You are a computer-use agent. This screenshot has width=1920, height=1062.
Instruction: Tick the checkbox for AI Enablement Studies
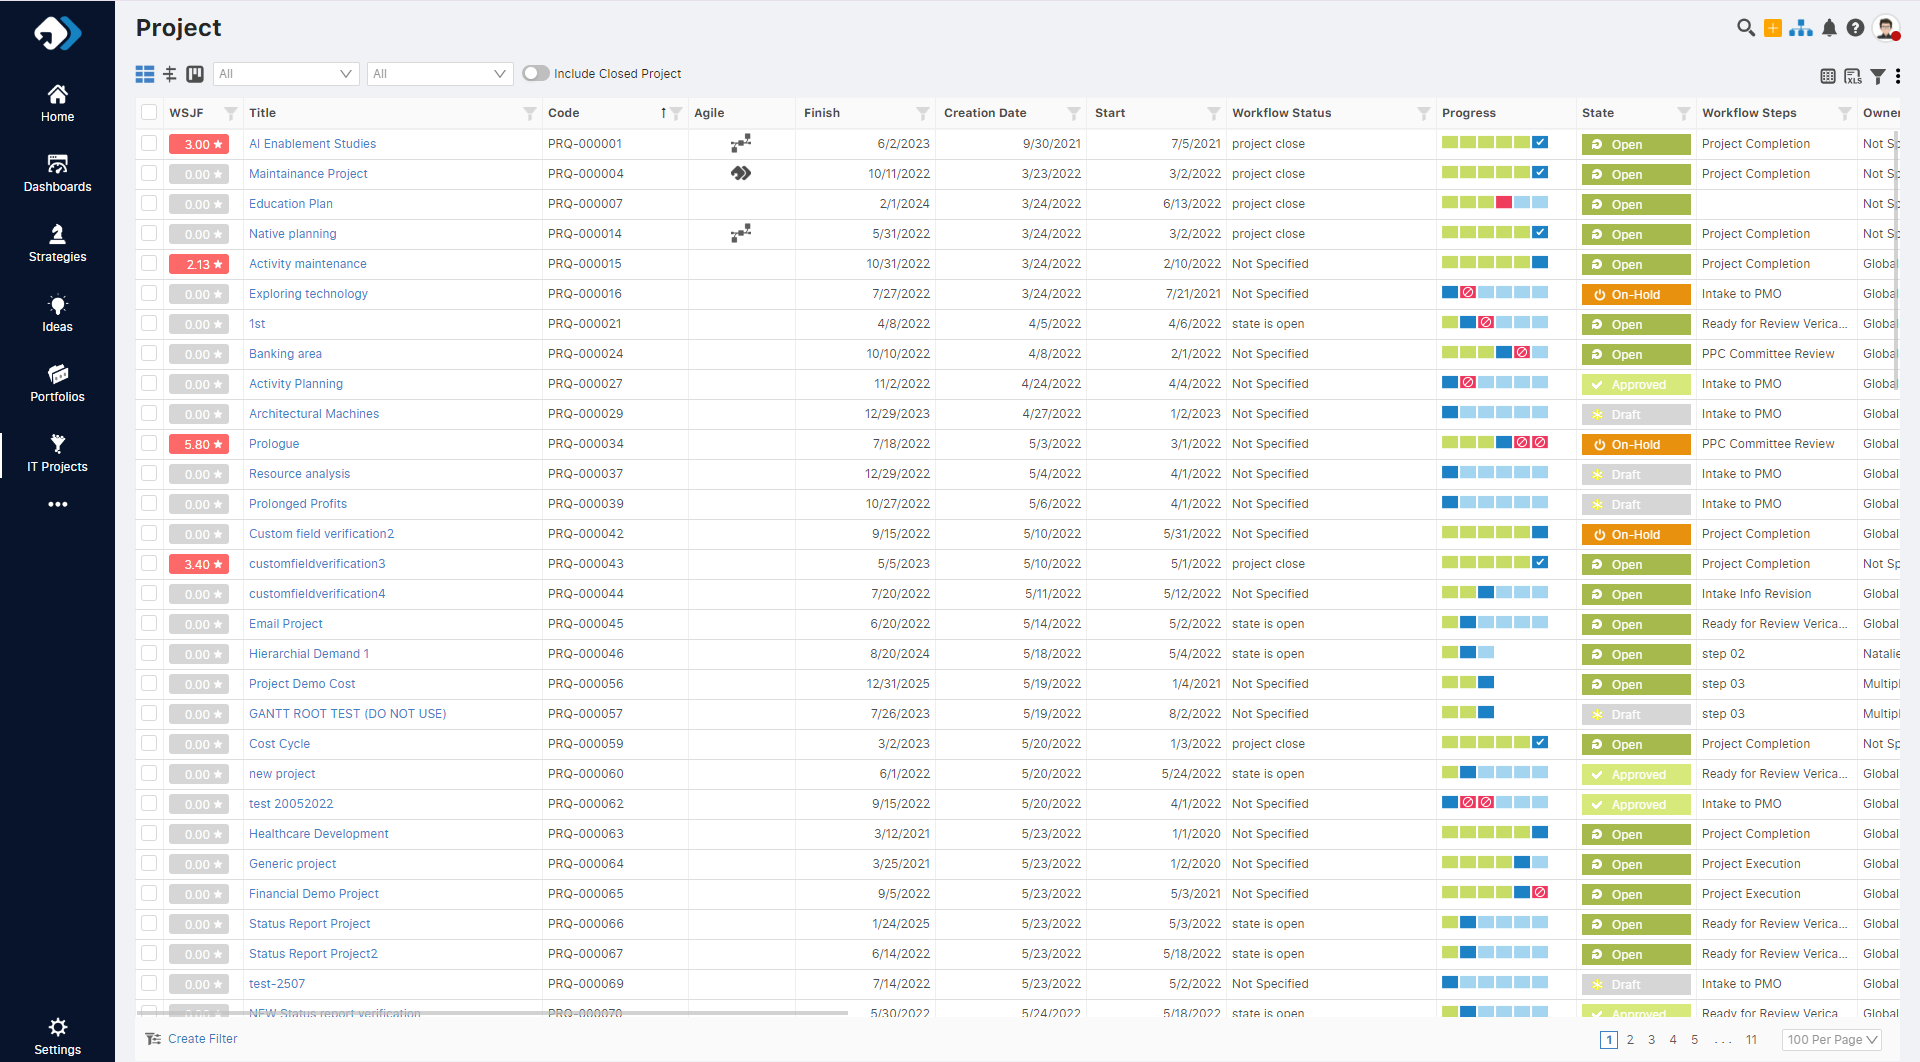(x=149, y=144)
